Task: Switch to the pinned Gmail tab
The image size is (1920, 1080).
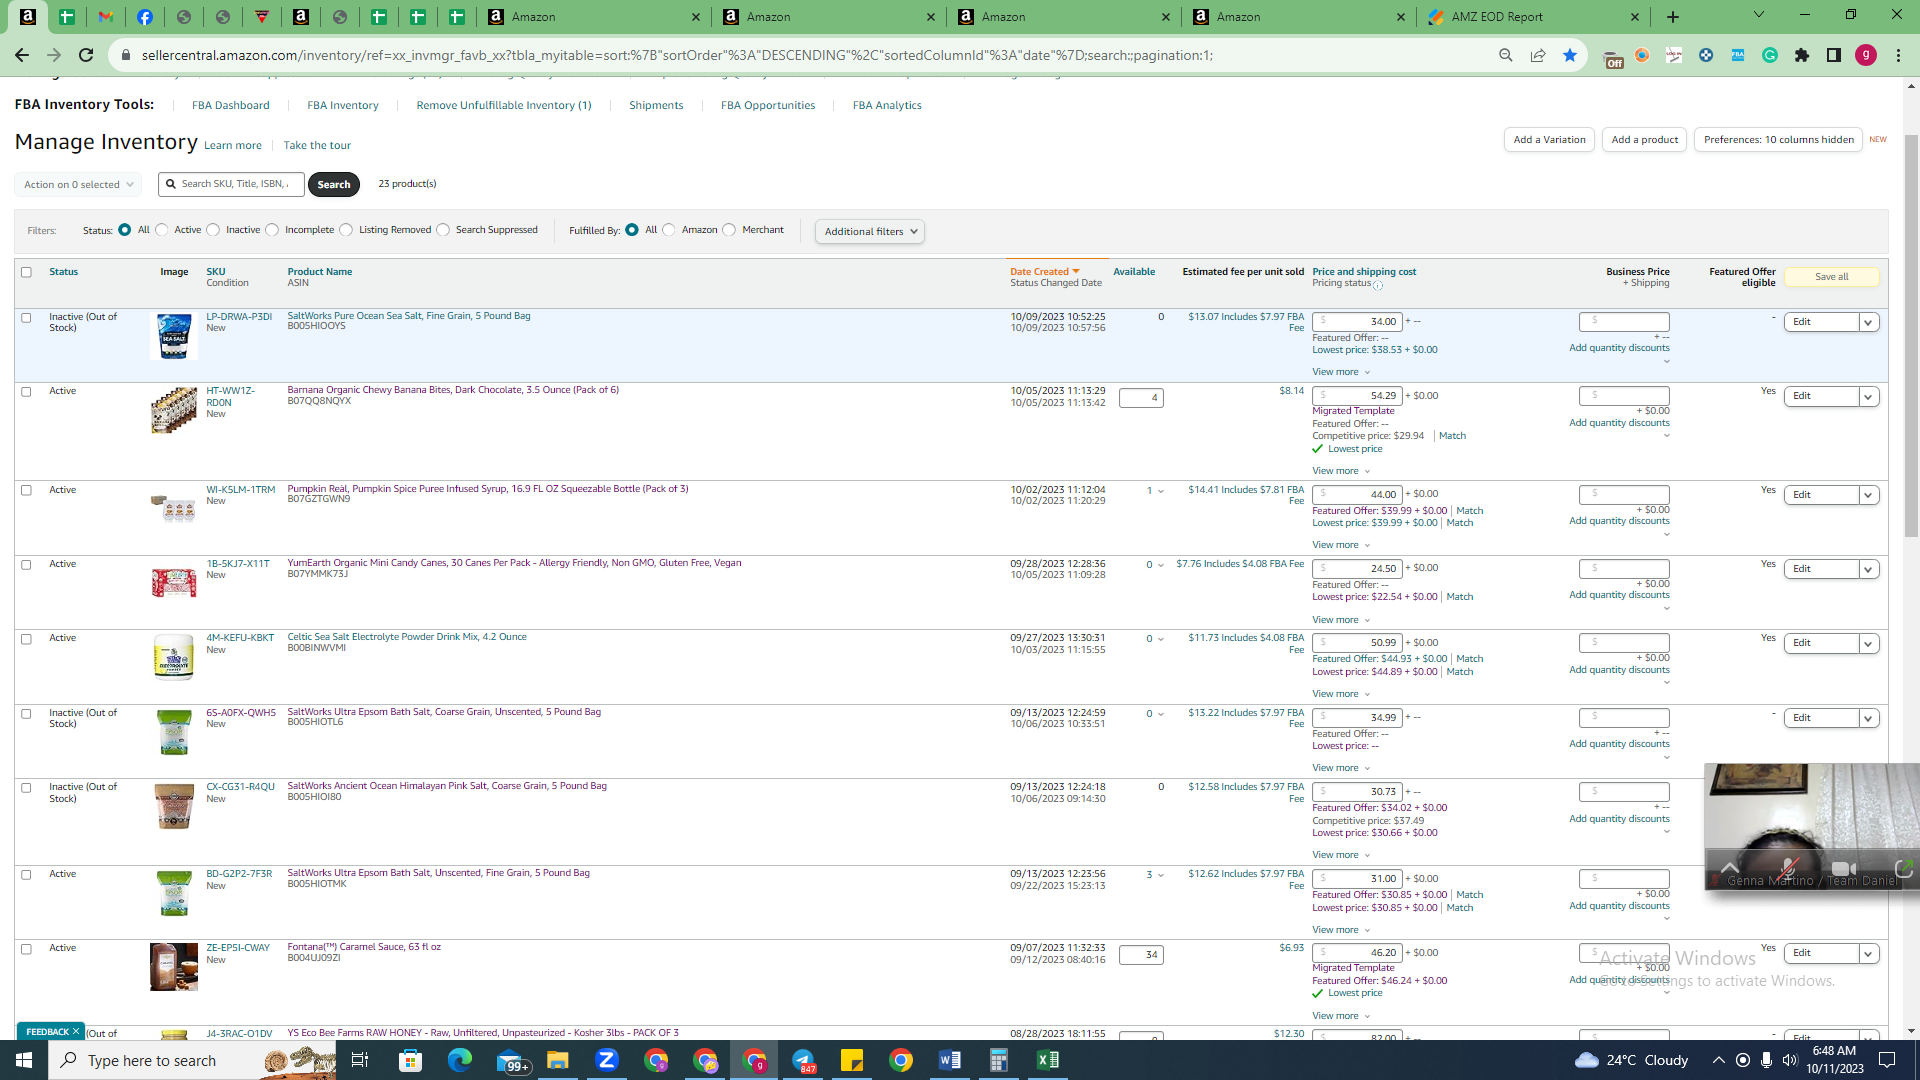Action: (106, 17)
